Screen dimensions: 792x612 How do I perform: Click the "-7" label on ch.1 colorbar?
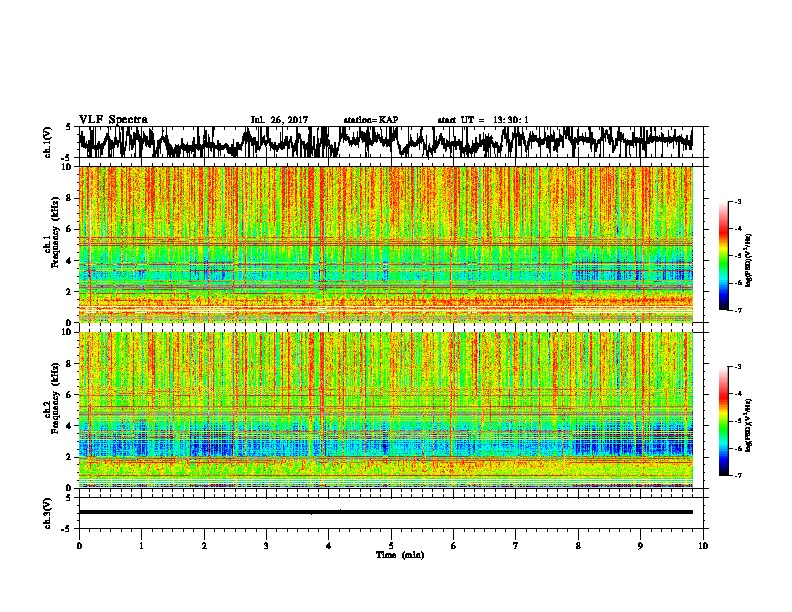tap(737, 310)
